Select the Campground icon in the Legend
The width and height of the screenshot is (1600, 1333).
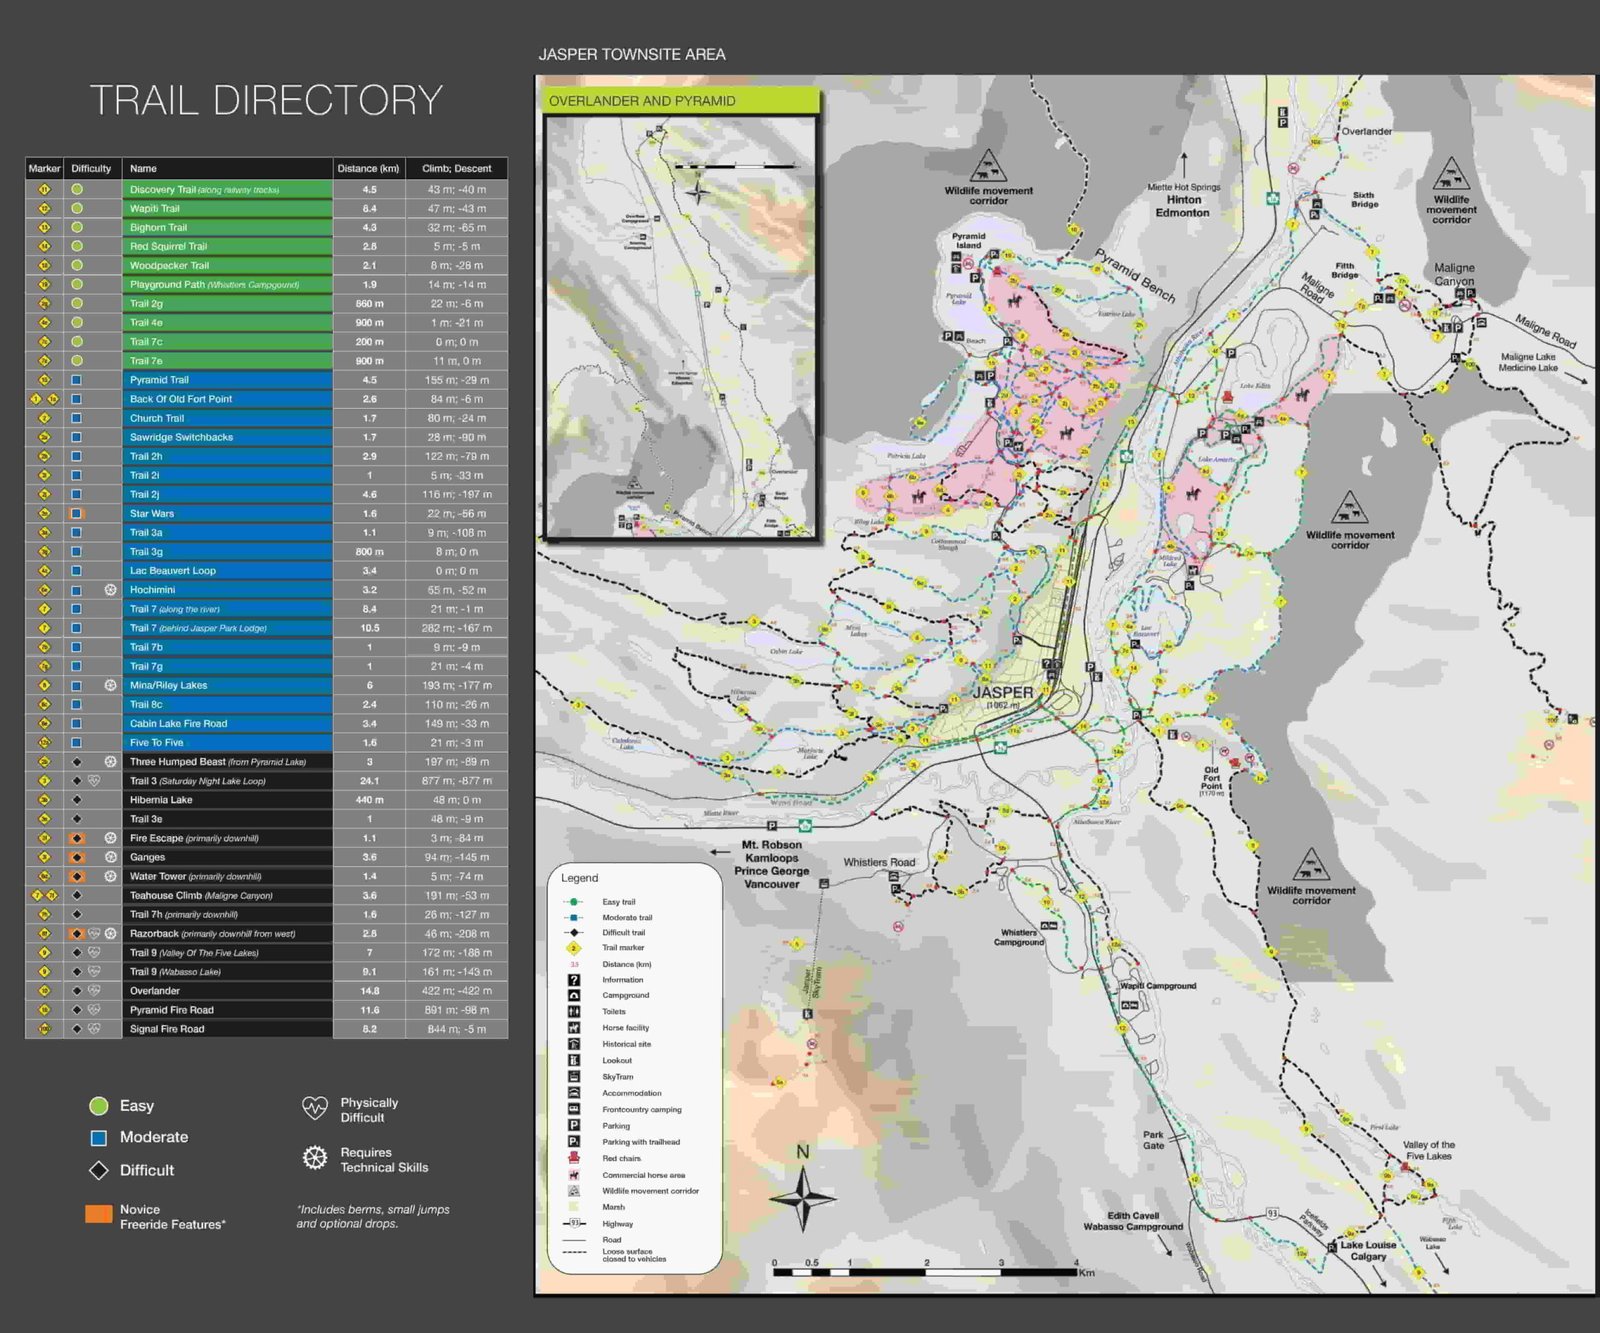(574, 996)
